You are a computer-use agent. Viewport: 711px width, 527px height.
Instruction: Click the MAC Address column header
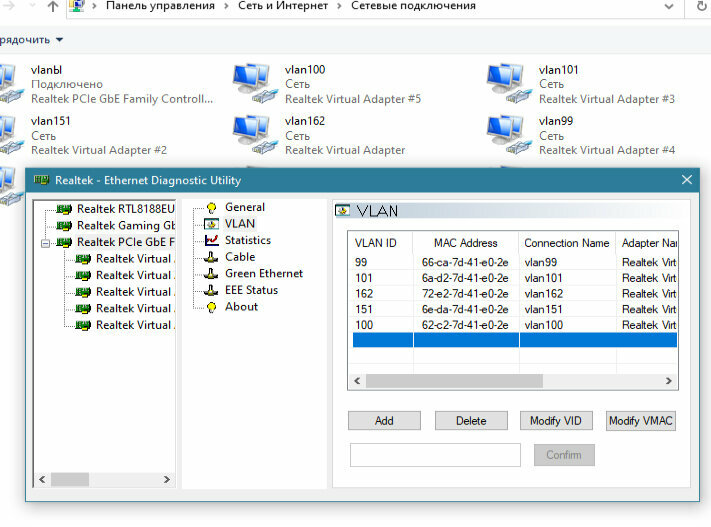tap(466, 243)
